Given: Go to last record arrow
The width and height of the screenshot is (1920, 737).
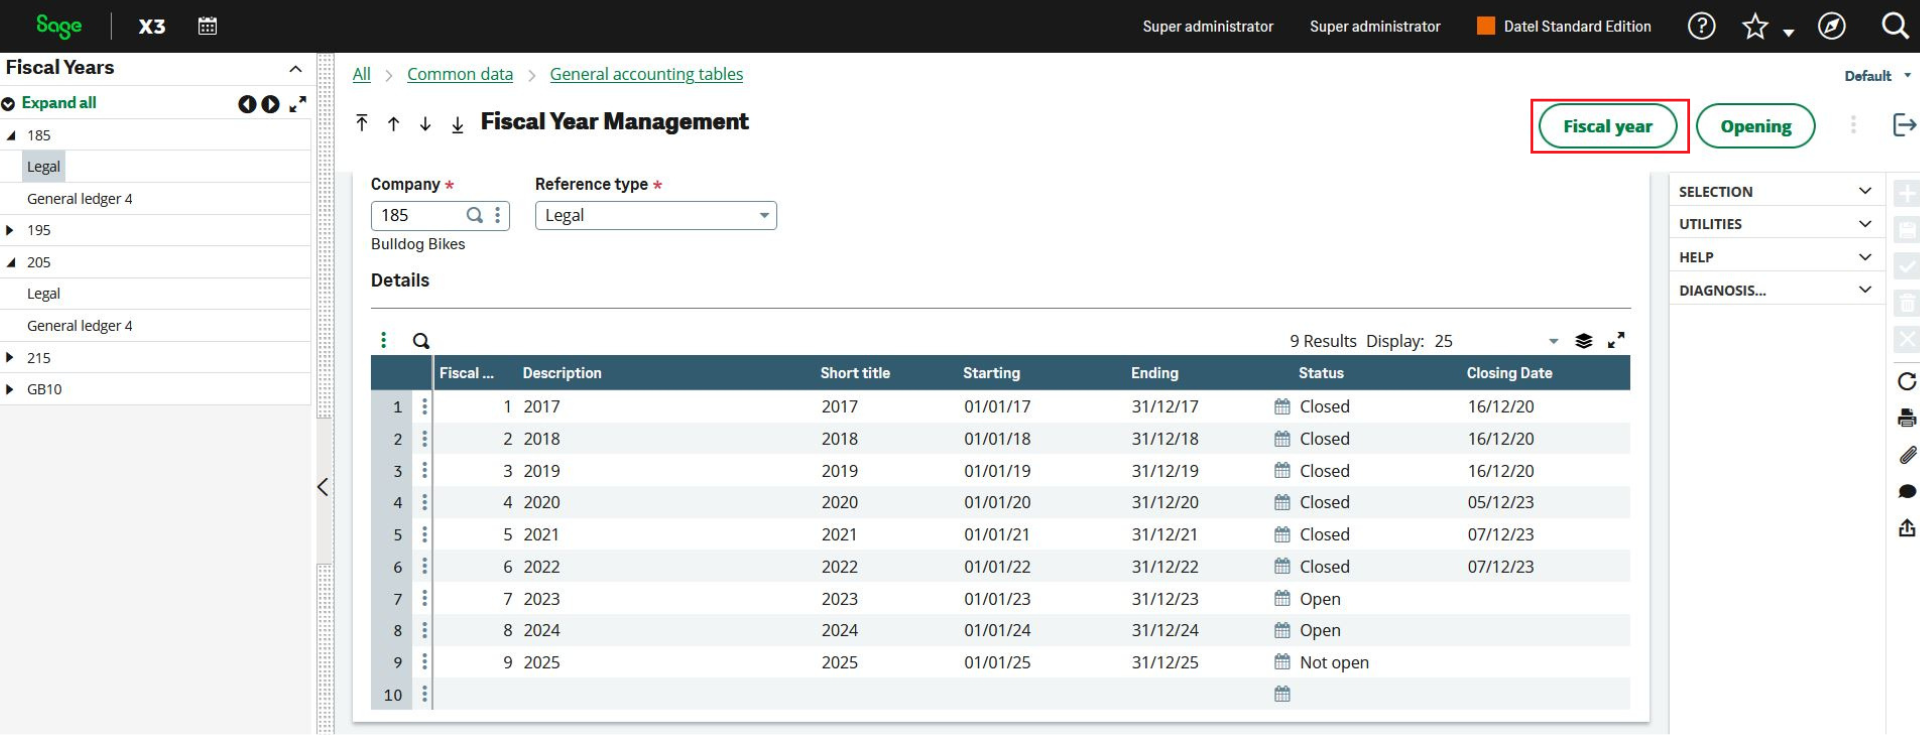Looking at the screenshot, I should [x=457, y=124].
